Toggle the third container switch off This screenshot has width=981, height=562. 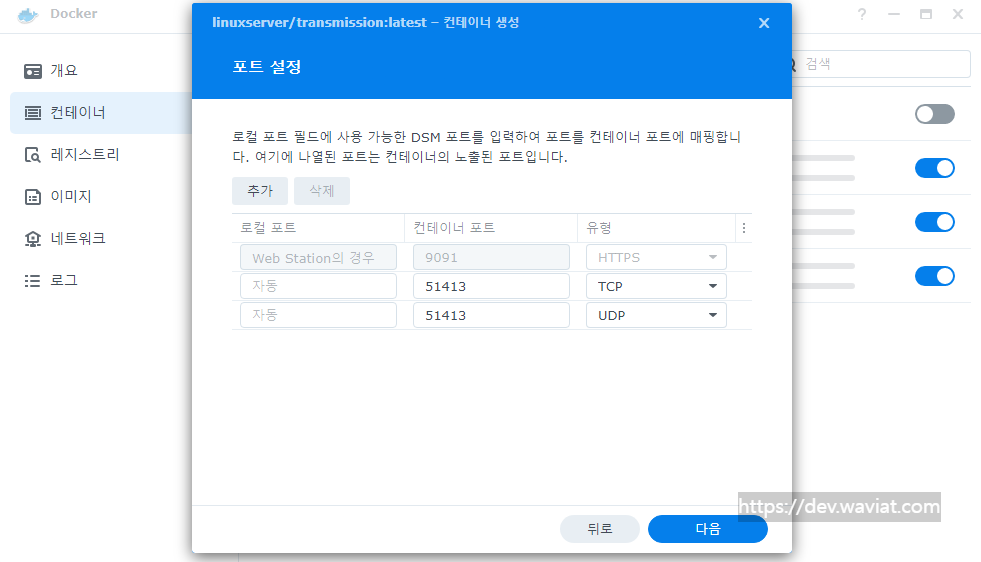tap(935, 222)
